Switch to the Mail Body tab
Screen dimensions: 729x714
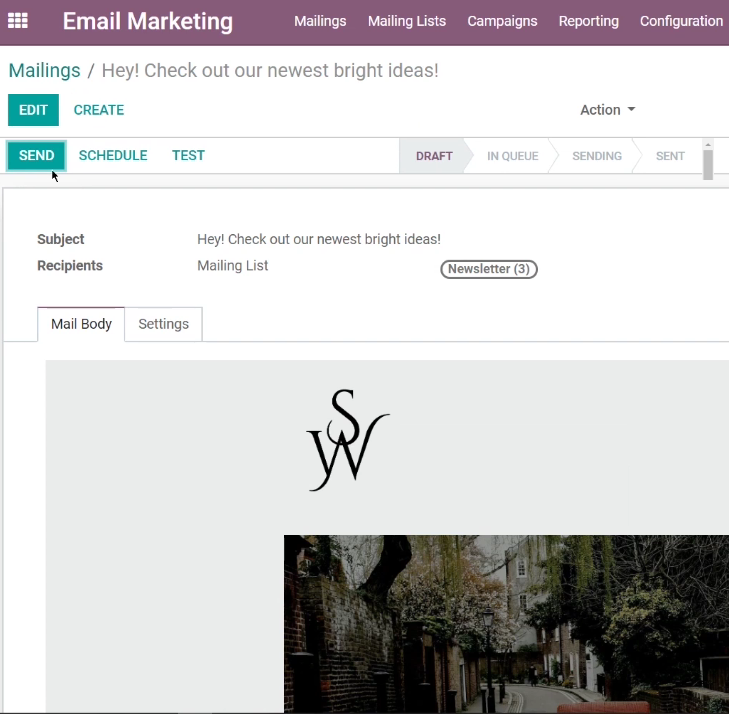click(x=81, y=324)
